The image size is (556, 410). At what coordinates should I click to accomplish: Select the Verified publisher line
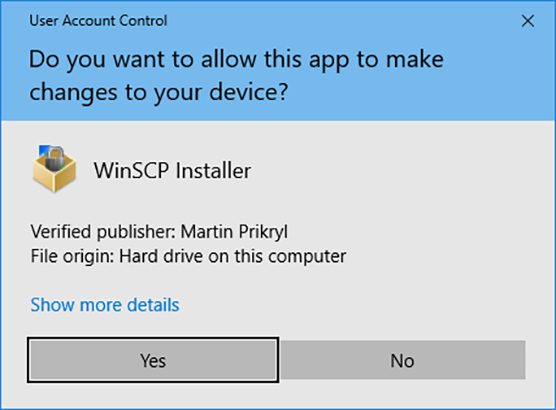159,232
